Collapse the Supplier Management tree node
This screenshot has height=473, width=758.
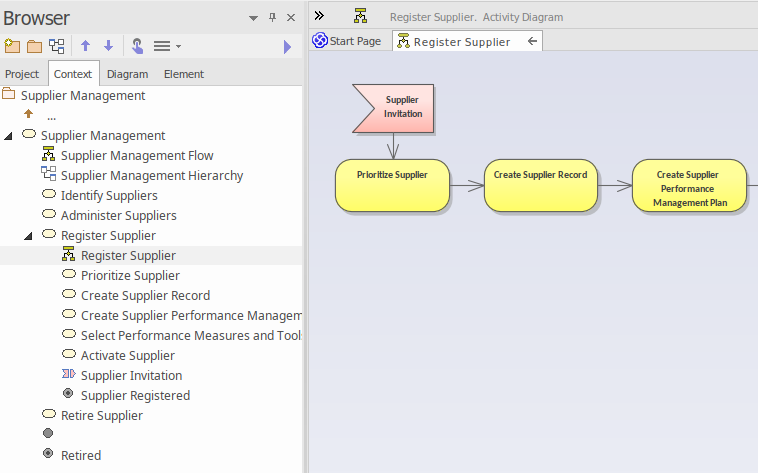[x=9, y=136]
